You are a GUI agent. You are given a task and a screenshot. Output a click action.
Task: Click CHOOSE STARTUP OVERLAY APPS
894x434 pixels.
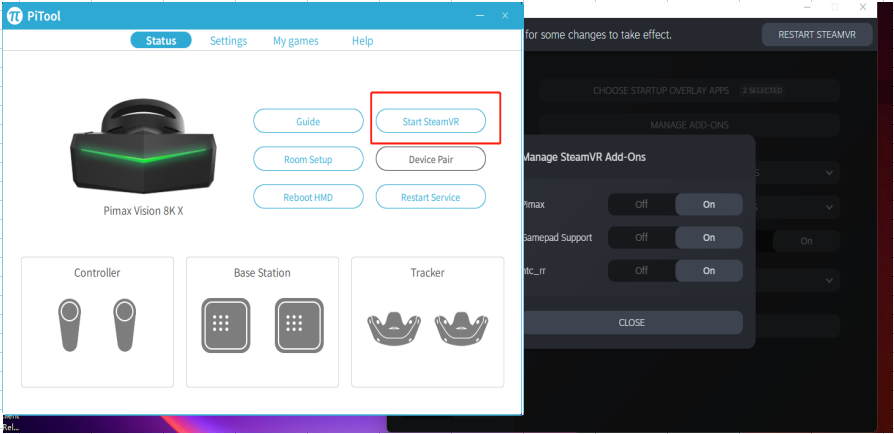coord(689,91)
